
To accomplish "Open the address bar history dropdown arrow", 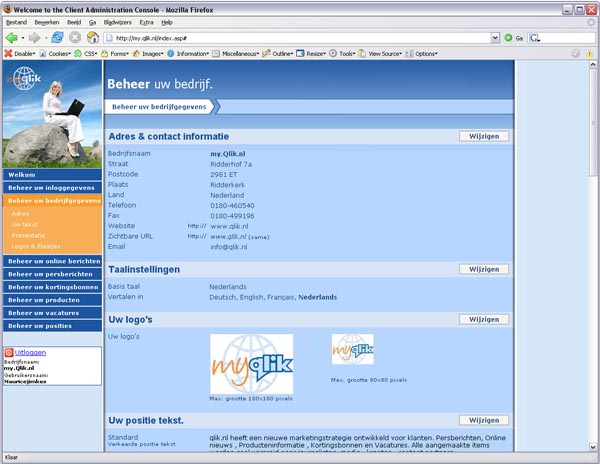I will click(x=494, y=37).
